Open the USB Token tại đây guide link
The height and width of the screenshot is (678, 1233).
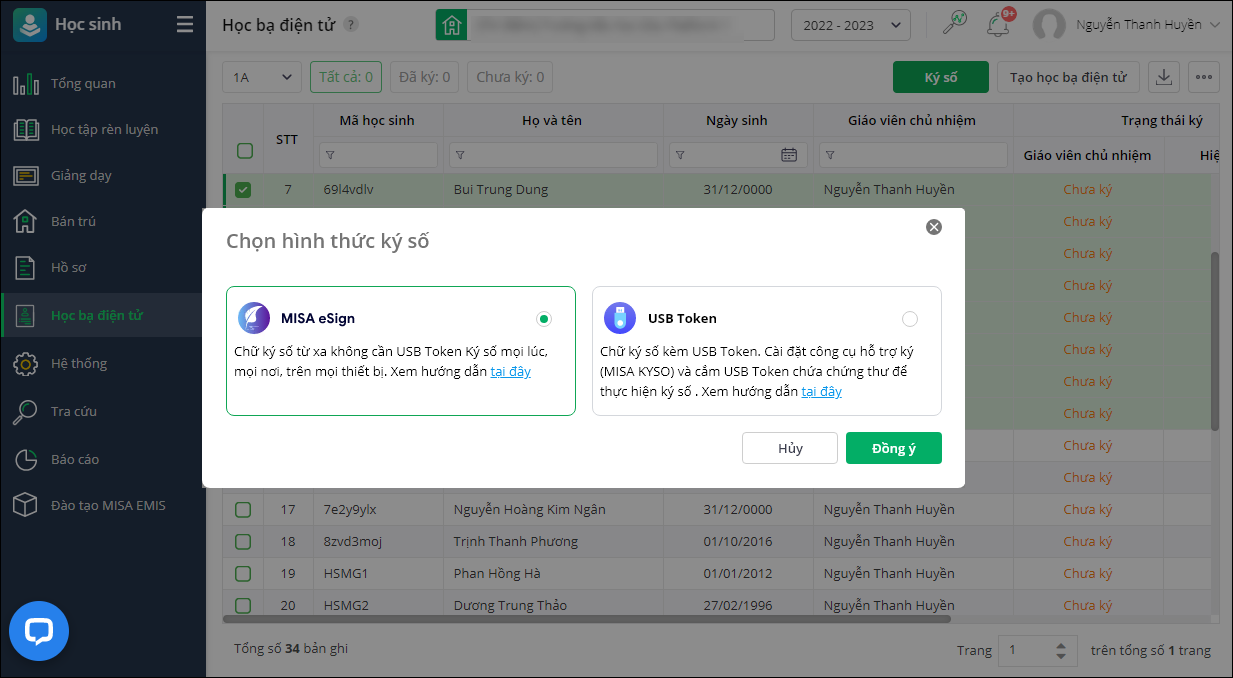(821, 392)
